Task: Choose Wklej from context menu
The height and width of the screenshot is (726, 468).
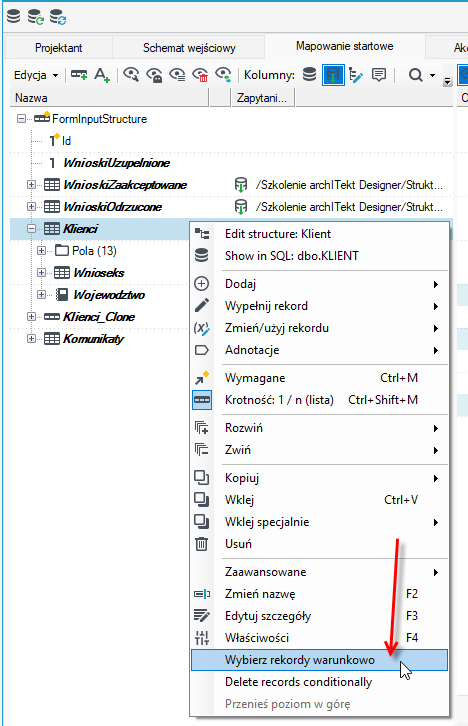Action: pyautogui.click(x=319, y=500)
